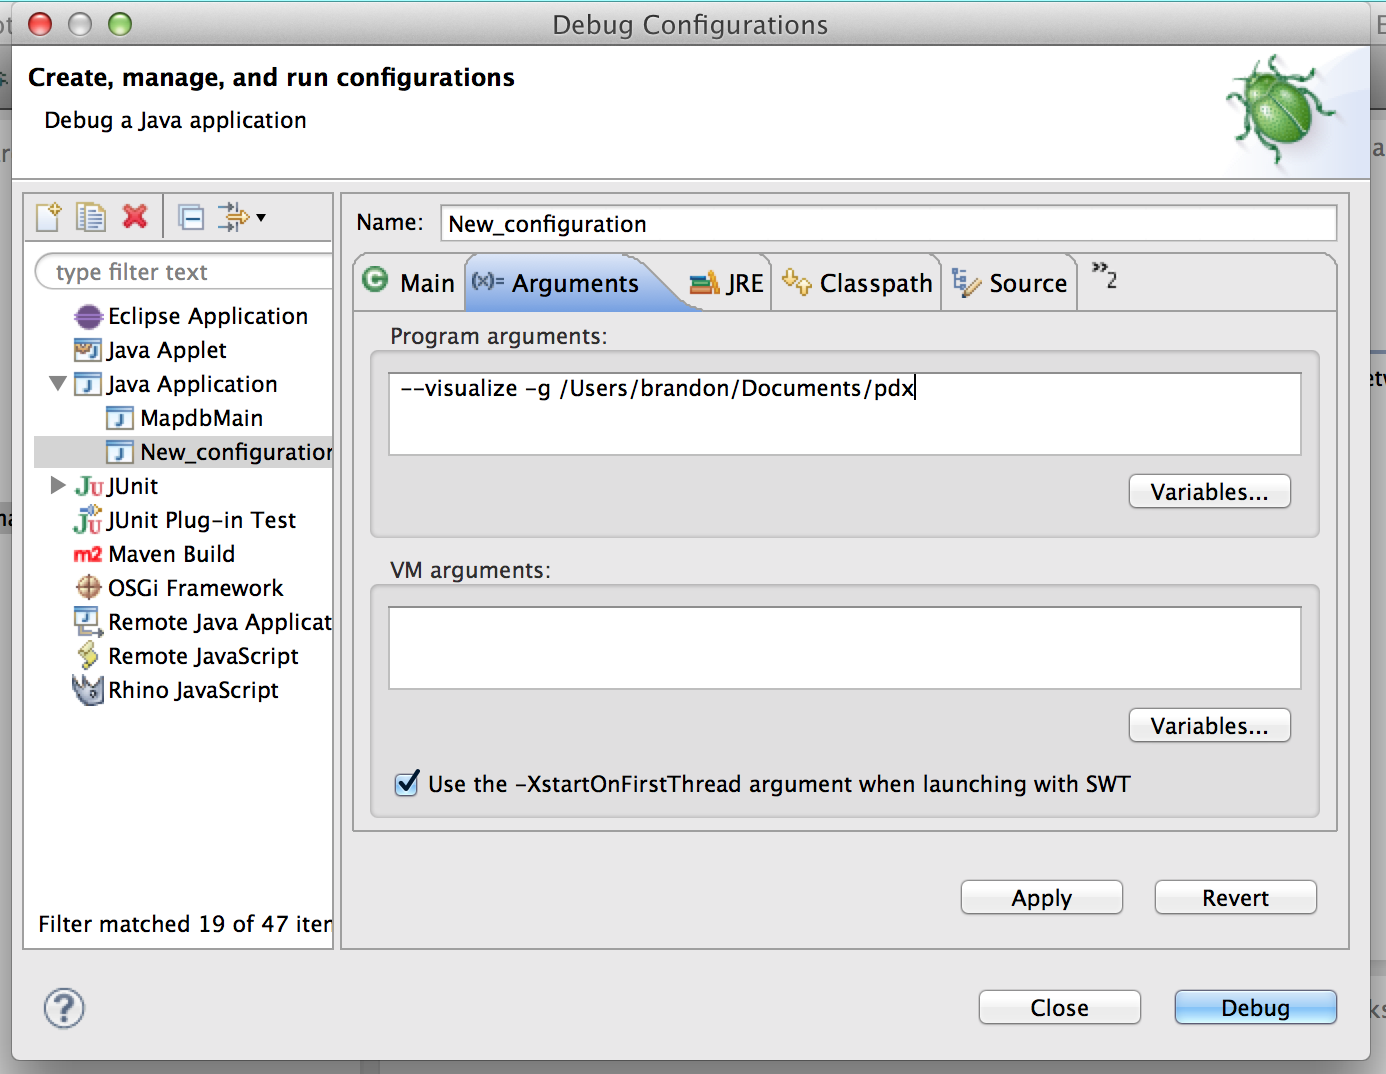Click the Apply button
The height and width of the screenshot is (1074, 1386).
pyautogui.click(x=1041, y=897)
